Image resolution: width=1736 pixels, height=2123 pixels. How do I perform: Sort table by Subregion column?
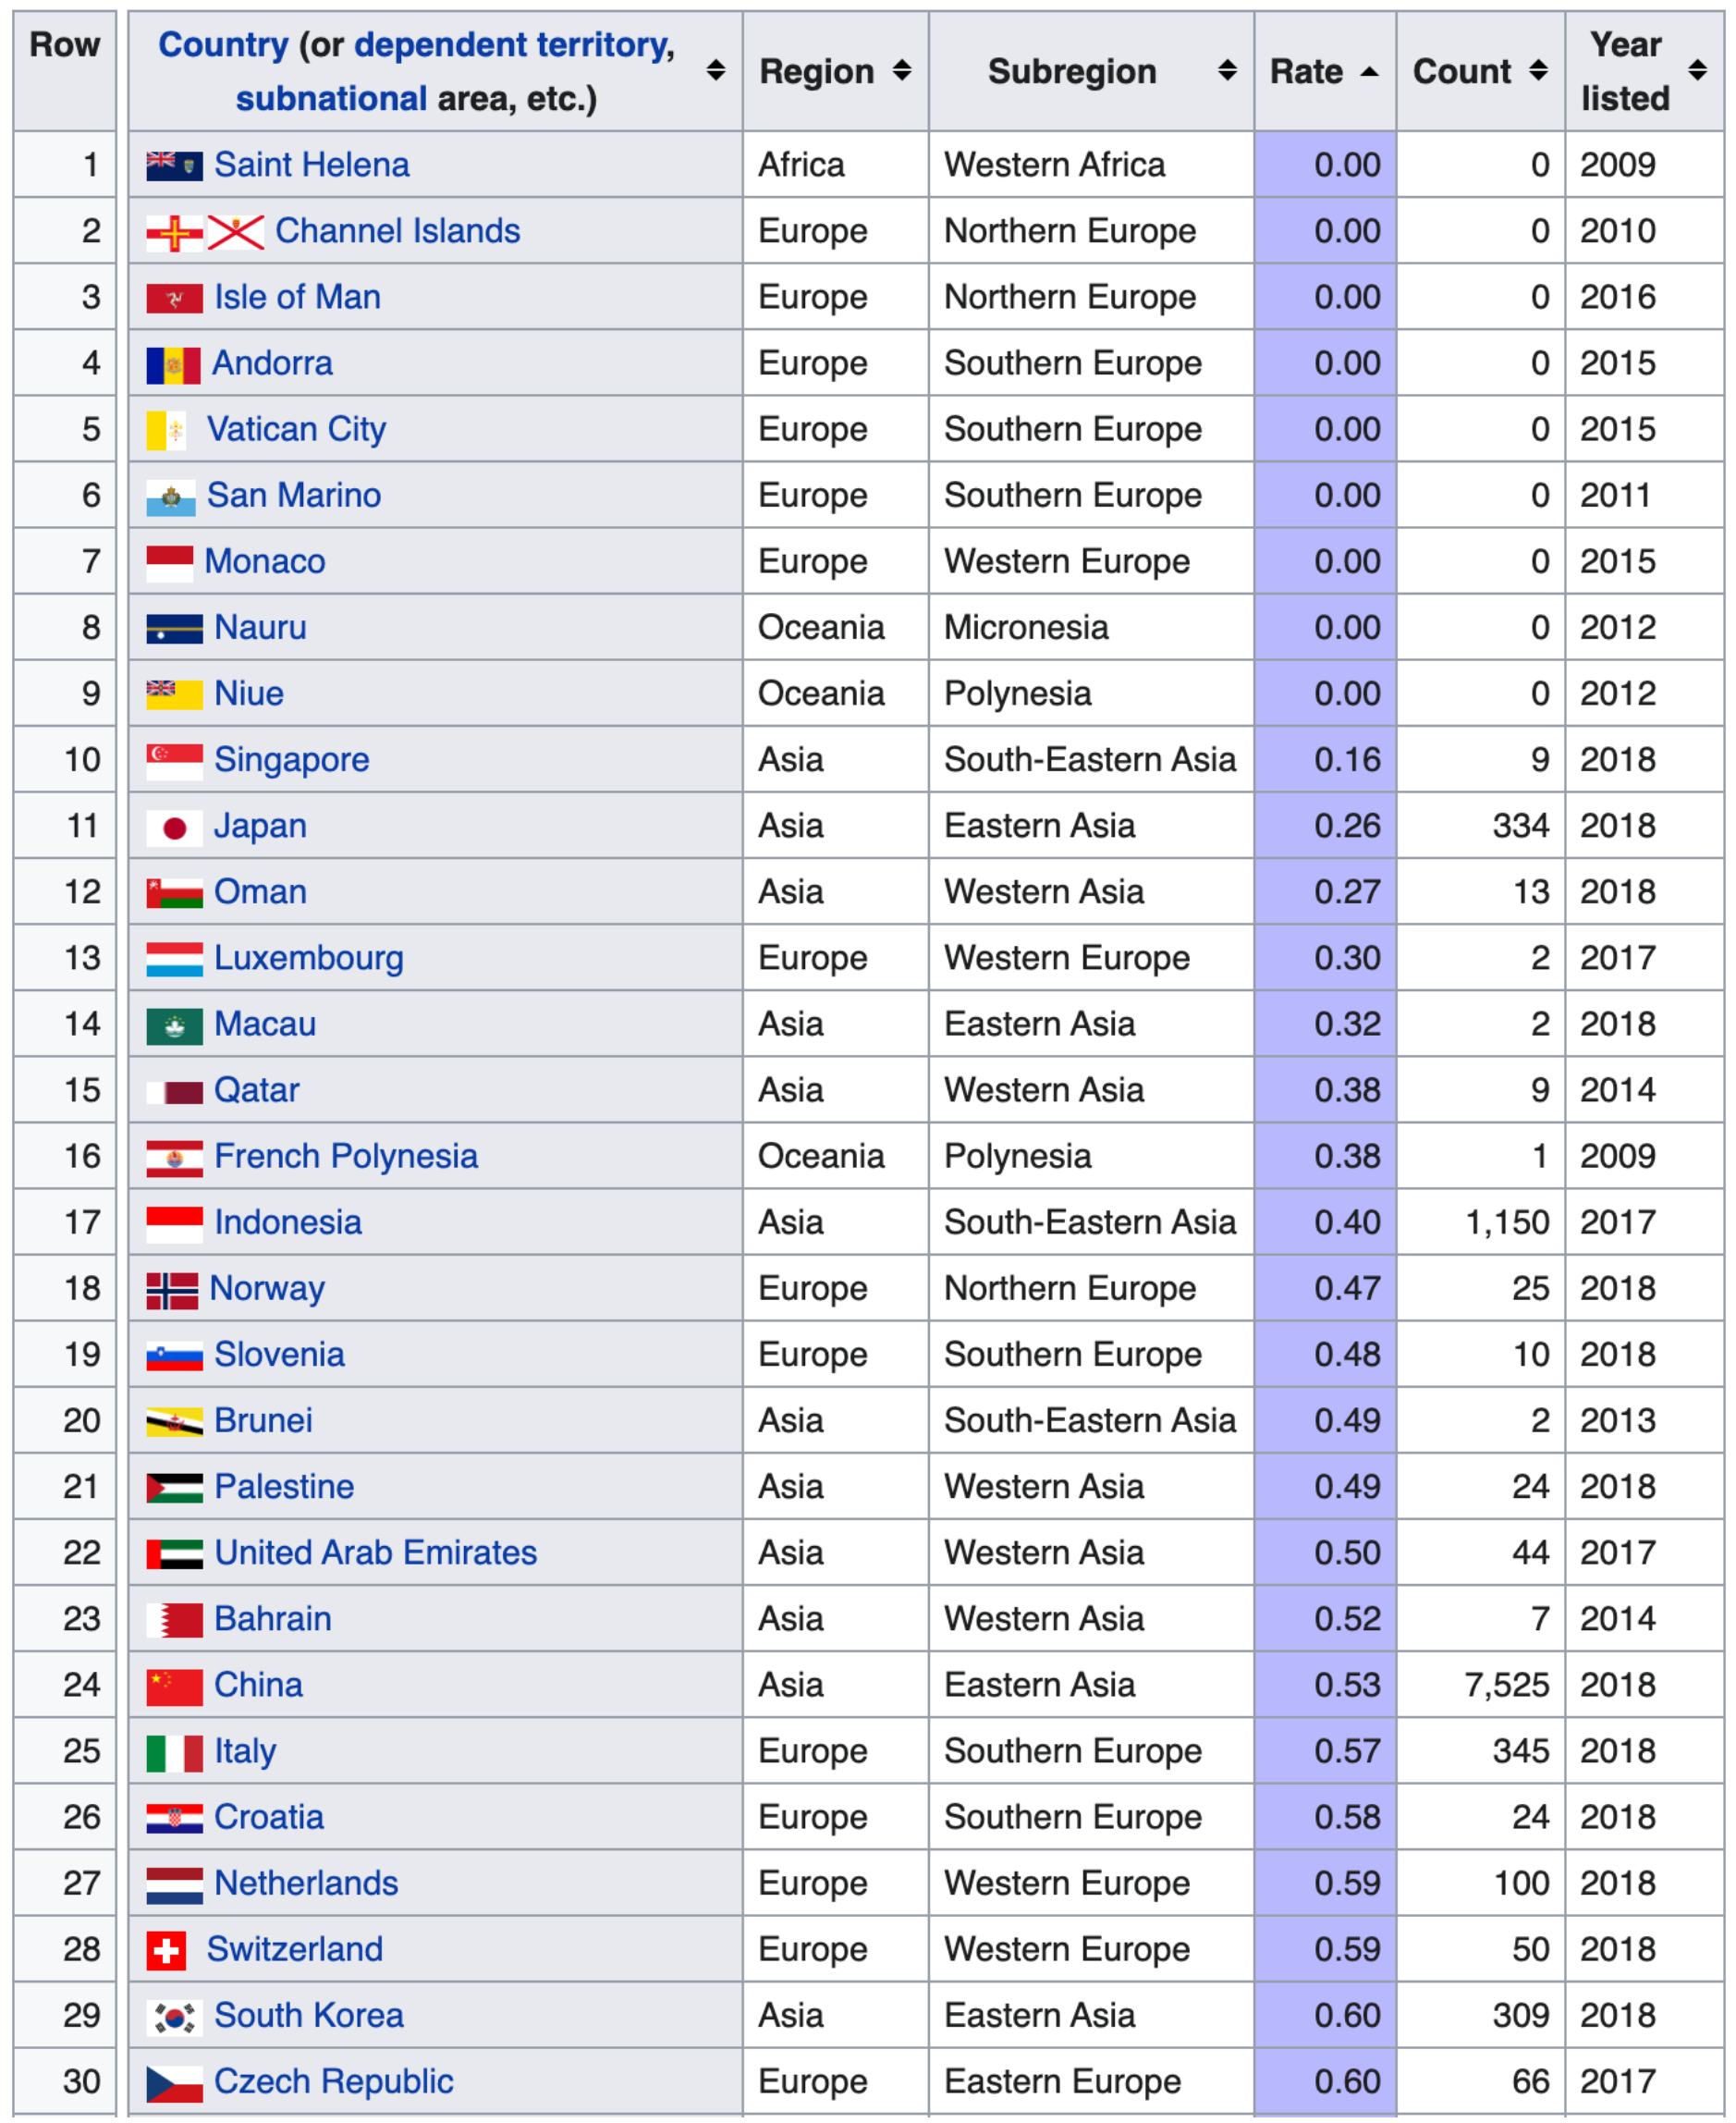(x=1227, y=71)
